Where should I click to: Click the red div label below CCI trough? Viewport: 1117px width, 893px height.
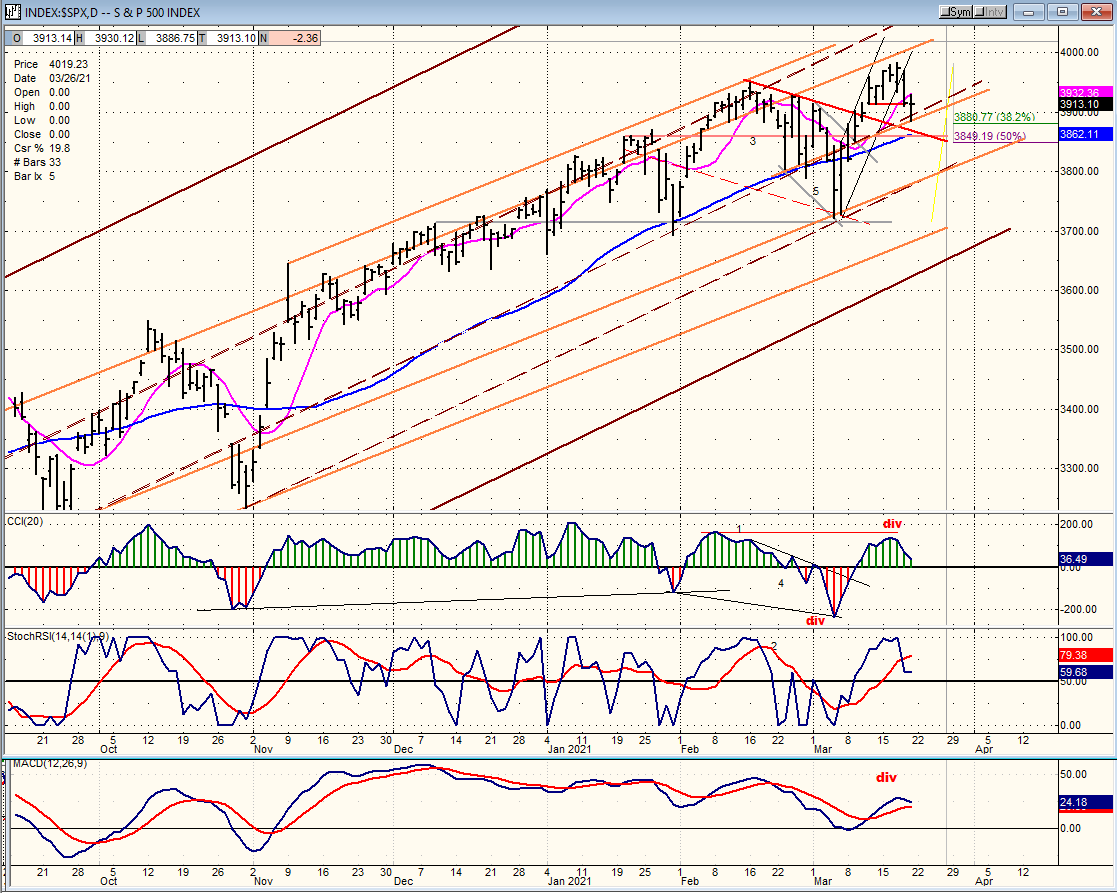click(815, 621)
